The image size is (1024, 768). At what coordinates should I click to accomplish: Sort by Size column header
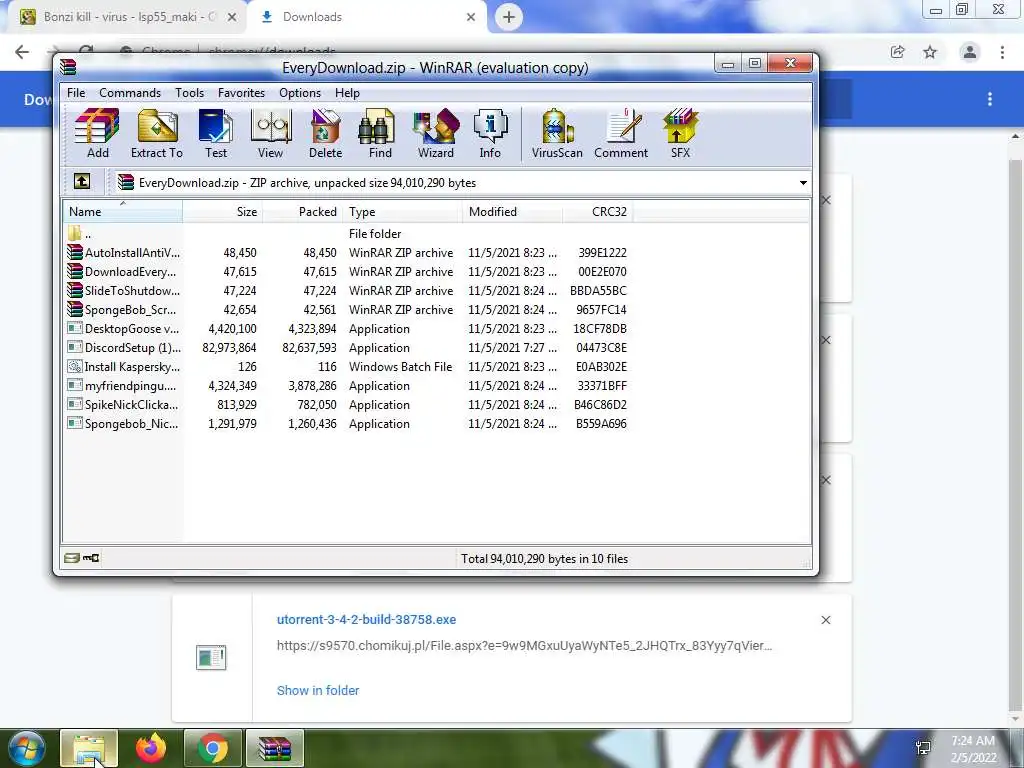[x=223, y=212]
